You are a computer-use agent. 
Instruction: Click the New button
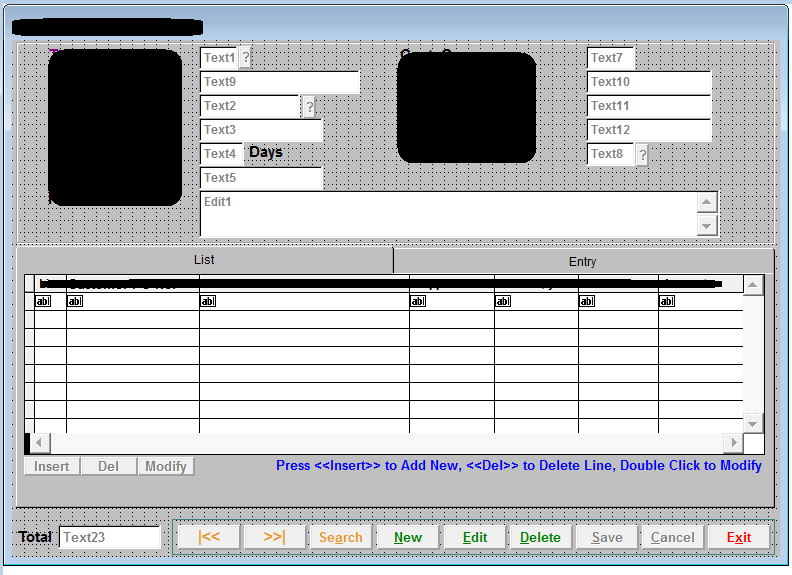click(408, 537)
